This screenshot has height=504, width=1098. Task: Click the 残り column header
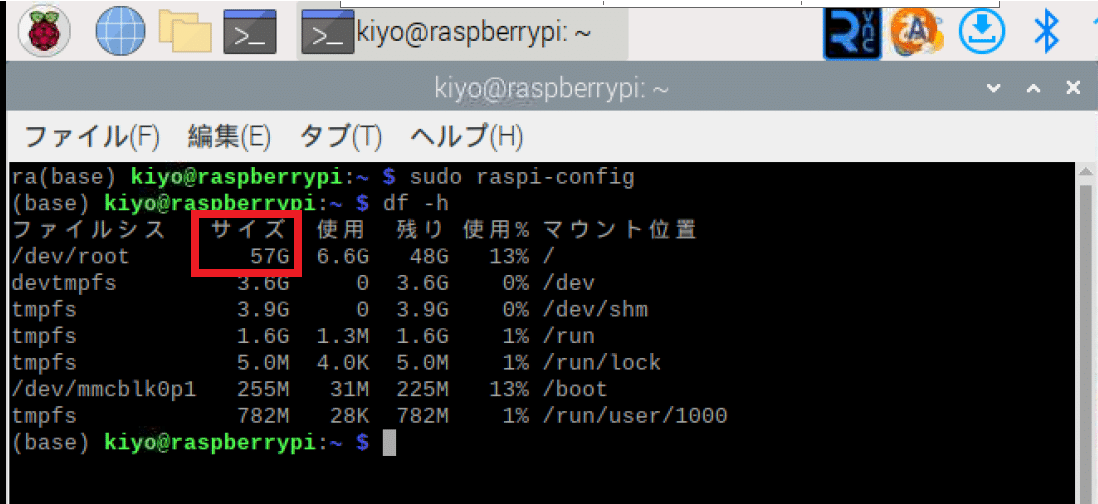422,230
